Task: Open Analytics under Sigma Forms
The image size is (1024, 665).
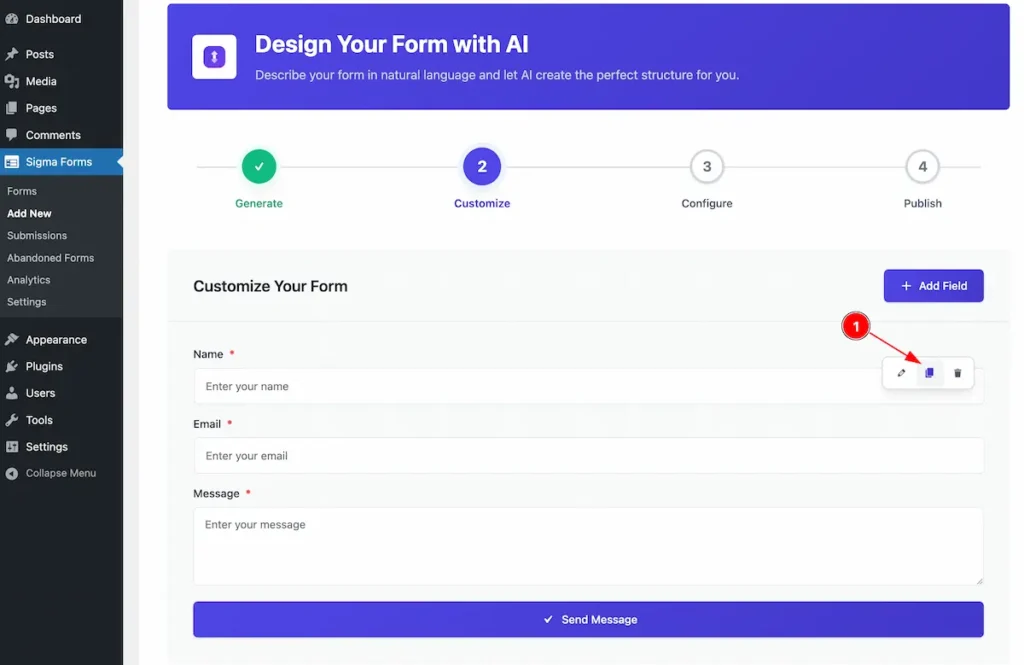Action: click(x=28, y=280)
